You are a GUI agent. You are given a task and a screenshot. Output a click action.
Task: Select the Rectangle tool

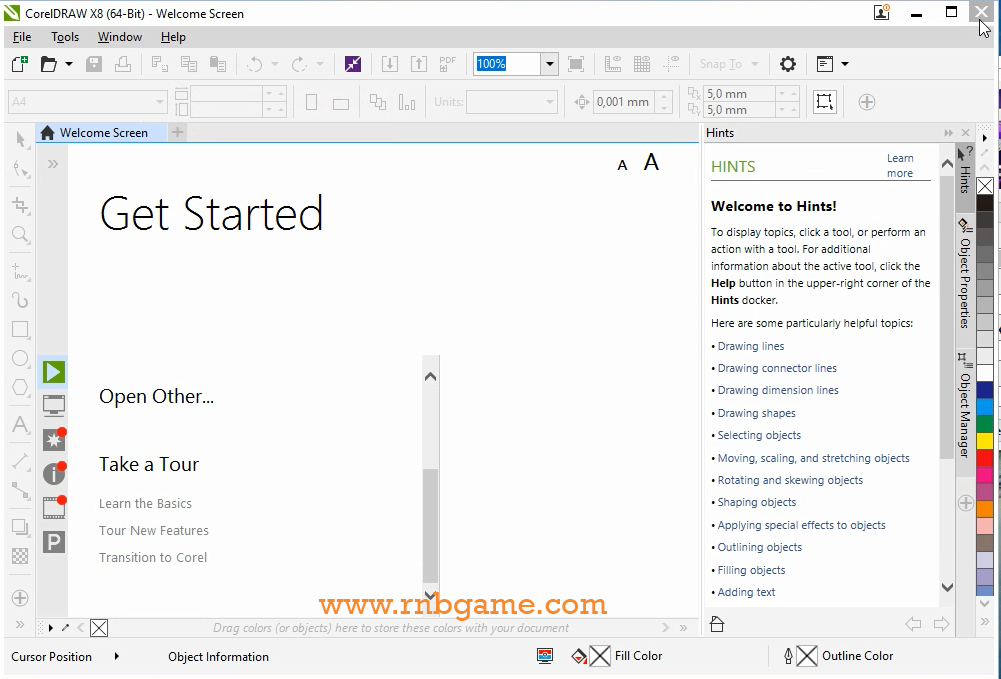pos(20,329)
